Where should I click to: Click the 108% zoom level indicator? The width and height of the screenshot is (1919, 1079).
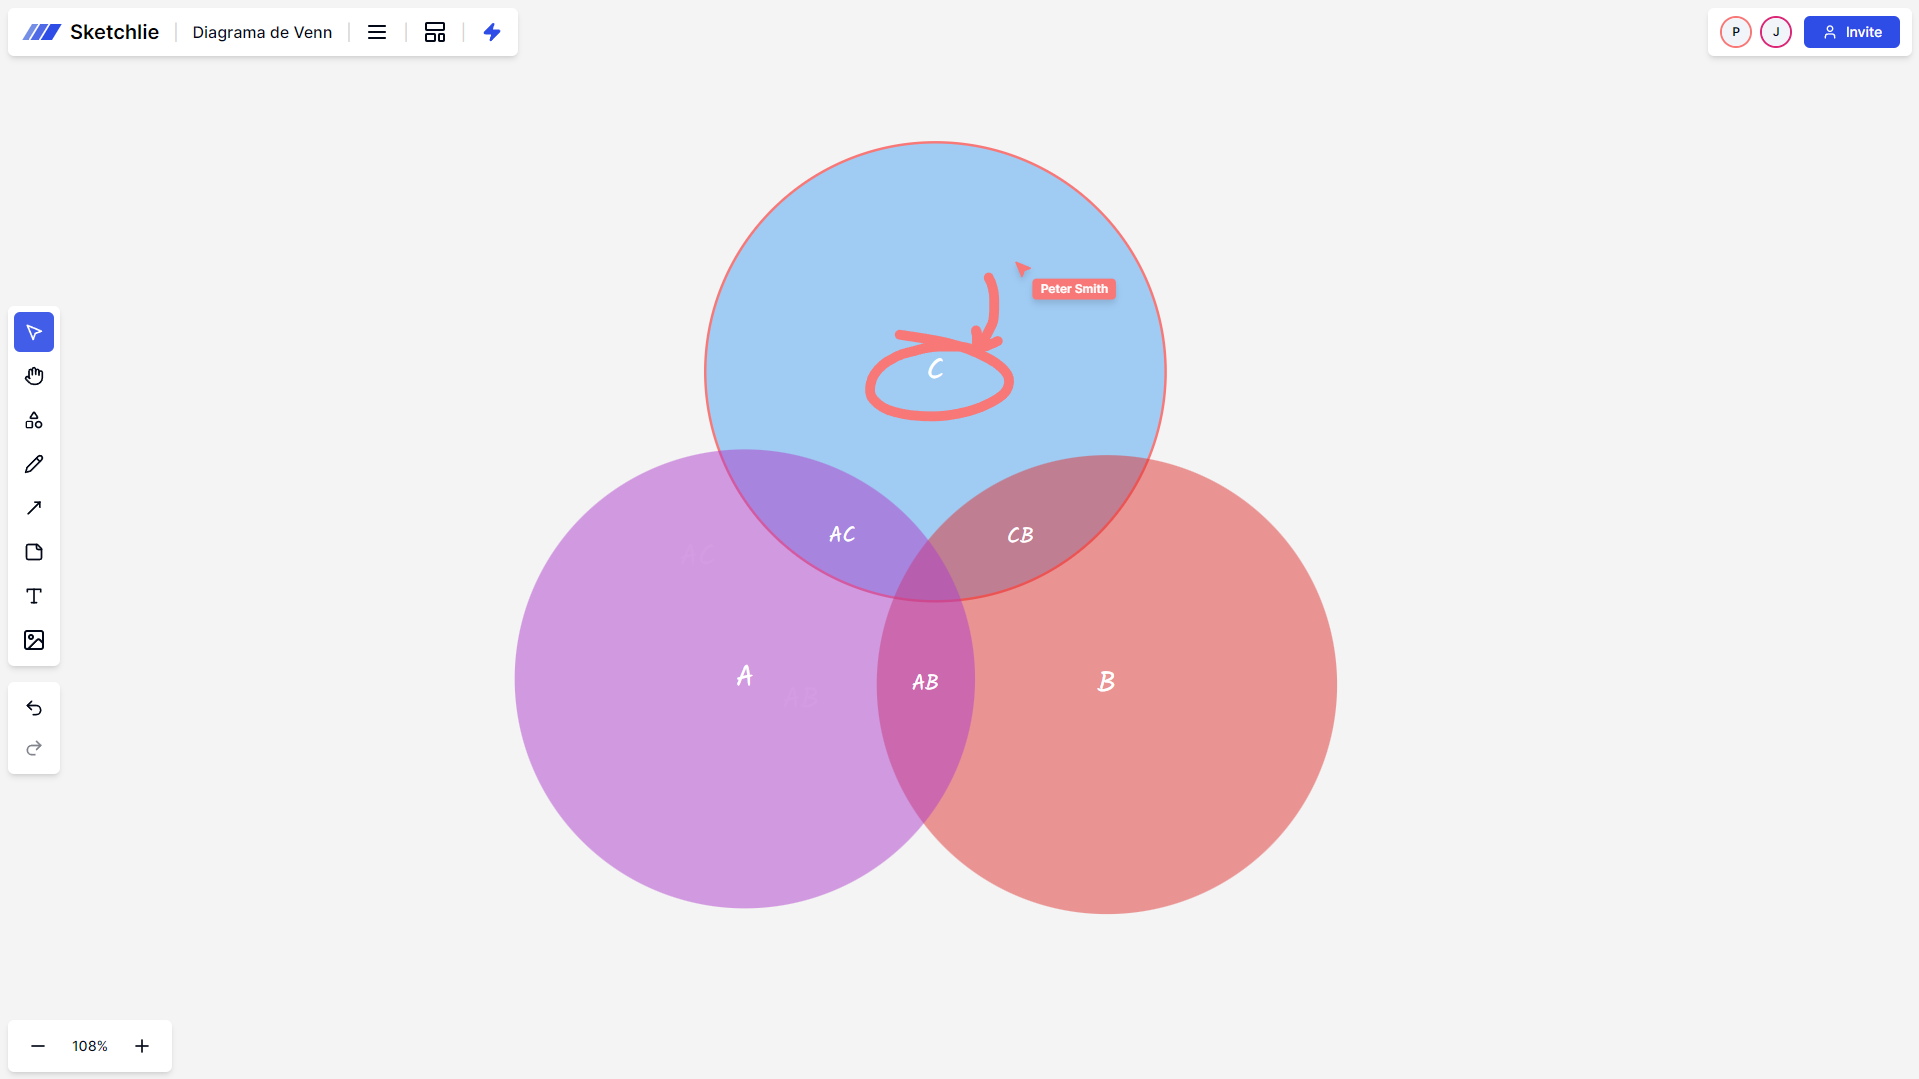pyautogui.click(x=89, y=1045)
